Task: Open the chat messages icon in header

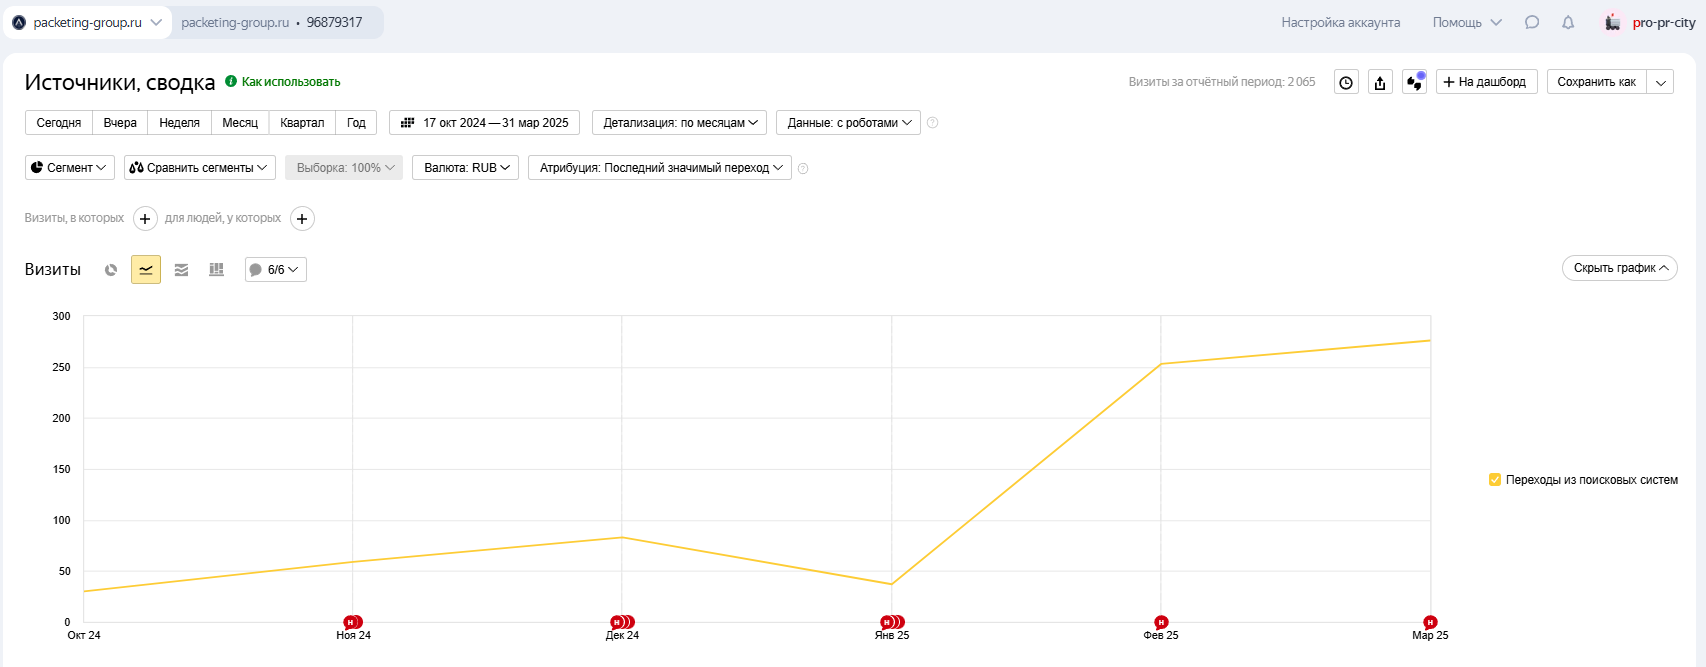Action: 1532,22
